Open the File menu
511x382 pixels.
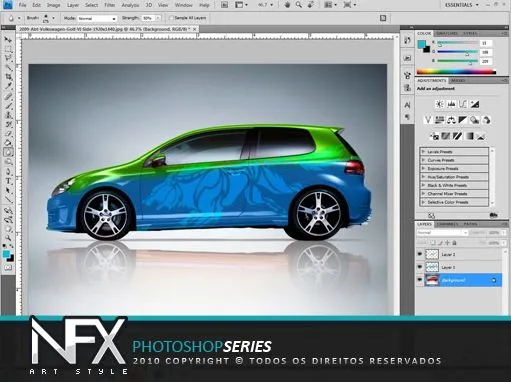point(22,5)
